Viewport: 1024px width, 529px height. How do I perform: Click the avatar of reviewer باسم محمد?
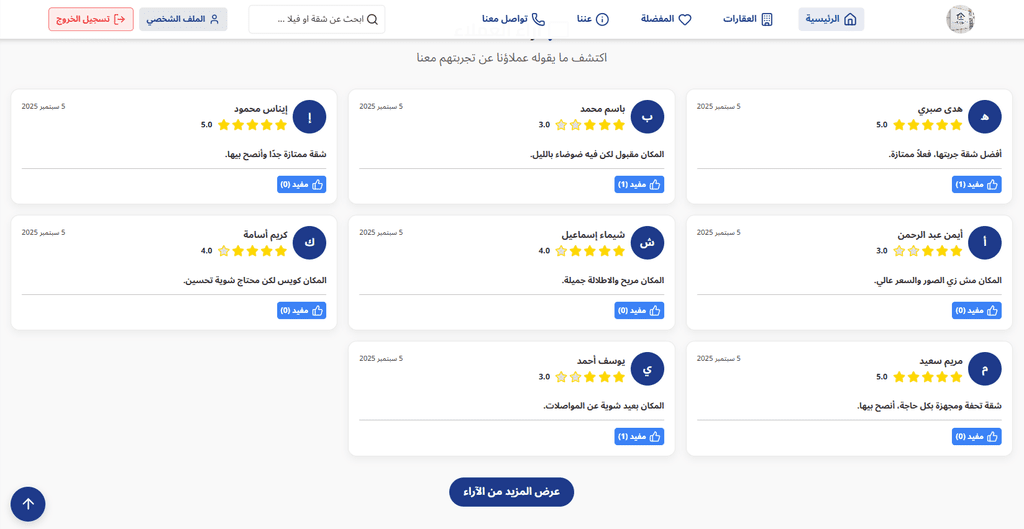(647, 117)
